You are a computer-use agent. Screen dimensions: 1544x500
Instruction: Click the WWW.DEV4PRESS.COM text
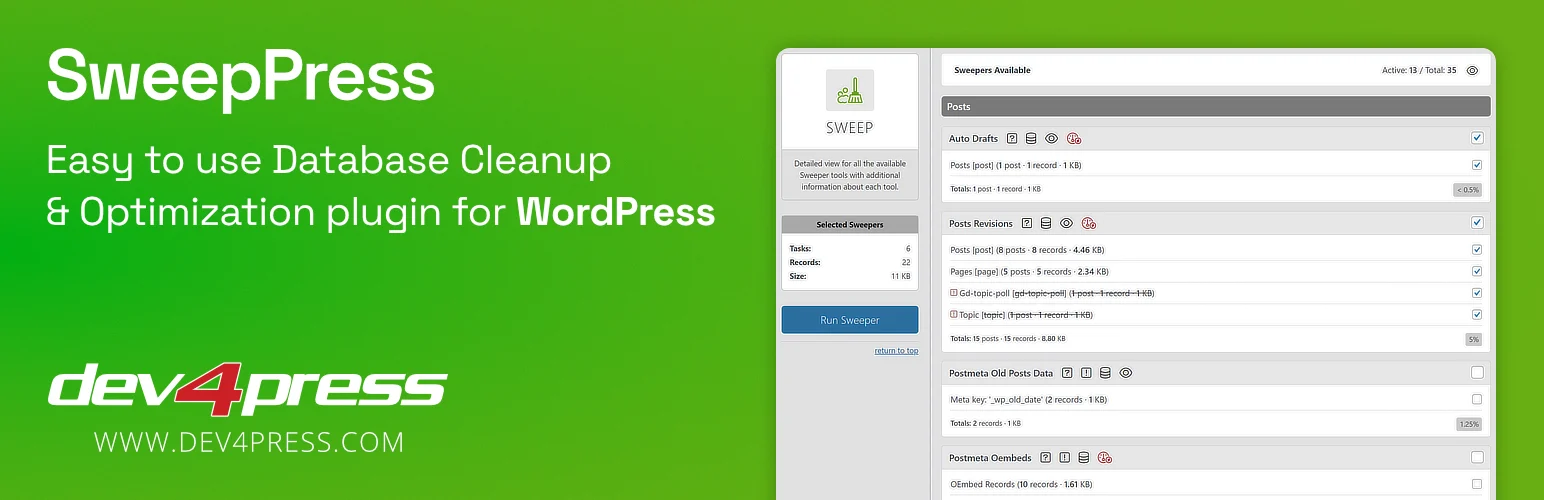pyautogui.click(x=249, y=442)
